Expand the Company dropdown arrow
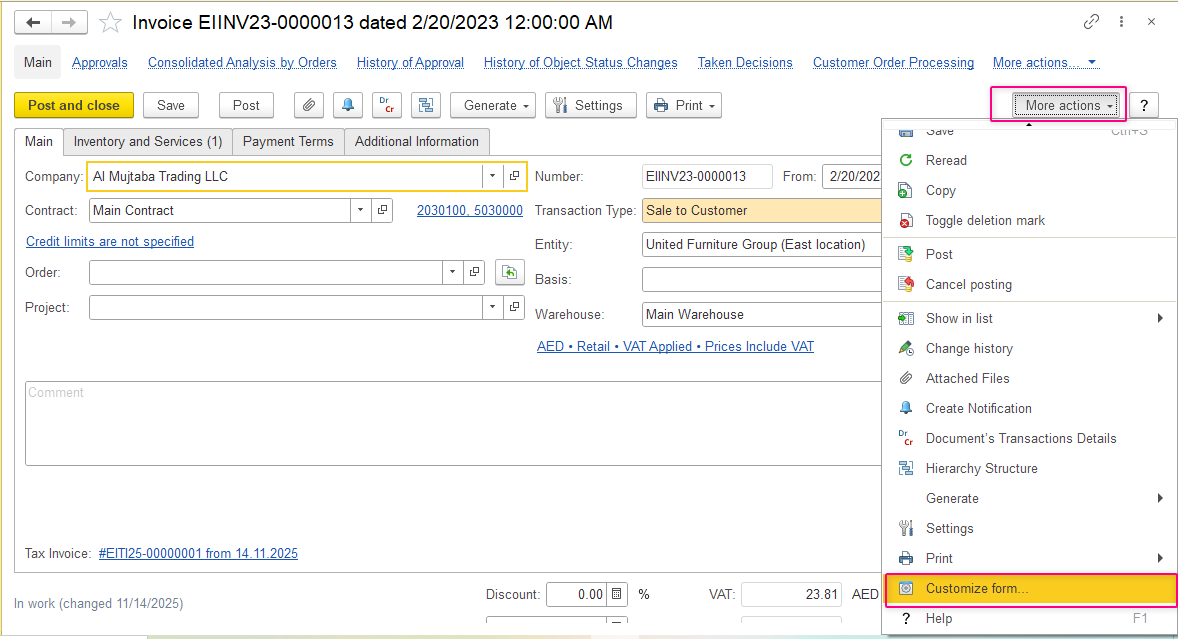 point(492,176)
